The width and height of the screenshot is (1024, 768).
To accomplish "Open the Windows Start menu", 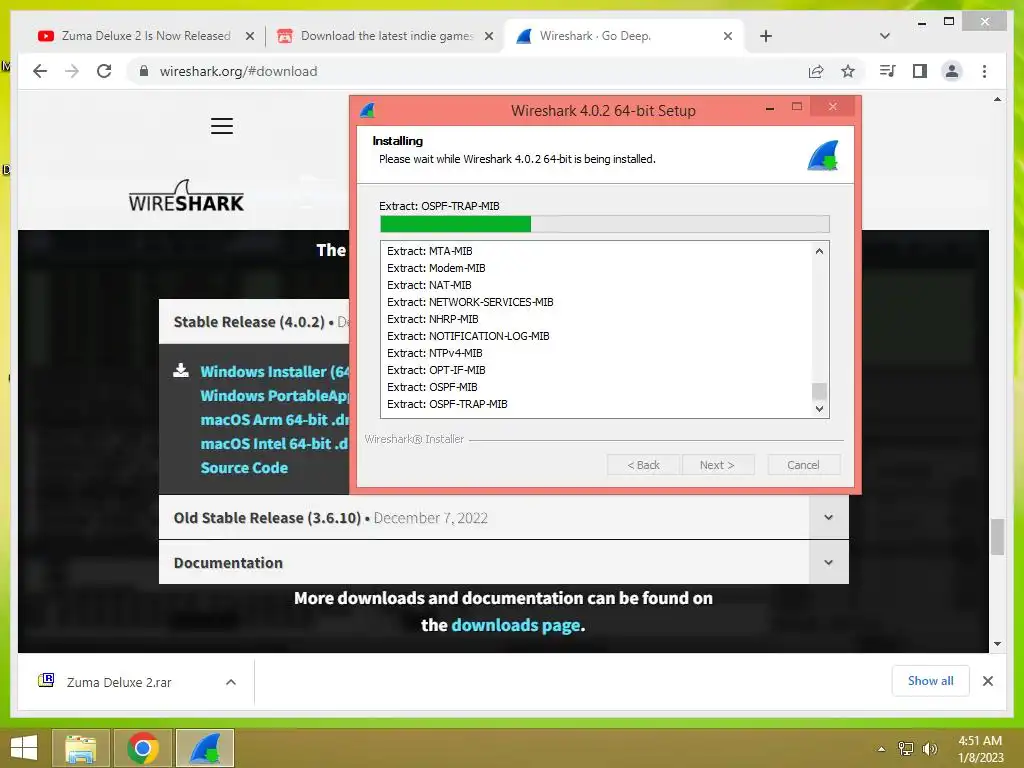I will 24,748.
